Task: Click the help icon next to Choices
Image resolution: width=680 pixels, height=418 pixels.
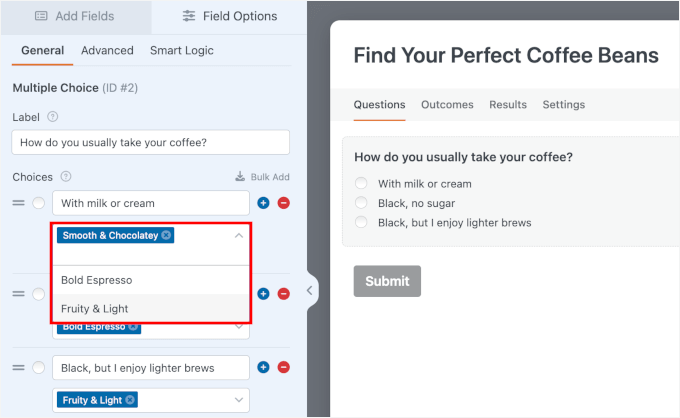Action: (x=66, y=177)
